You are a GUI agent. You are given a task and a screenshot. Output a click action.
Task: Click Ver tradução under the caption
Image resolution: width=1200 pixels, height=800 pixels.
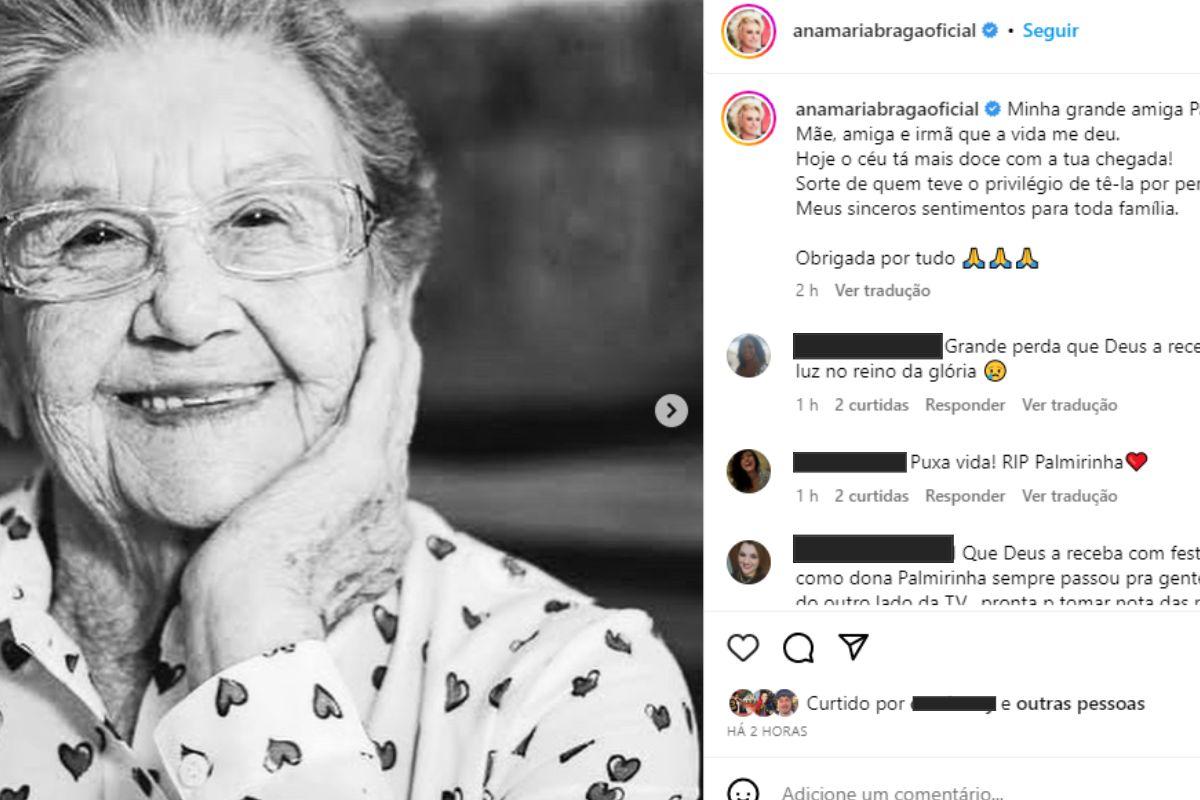pos(882,290)
